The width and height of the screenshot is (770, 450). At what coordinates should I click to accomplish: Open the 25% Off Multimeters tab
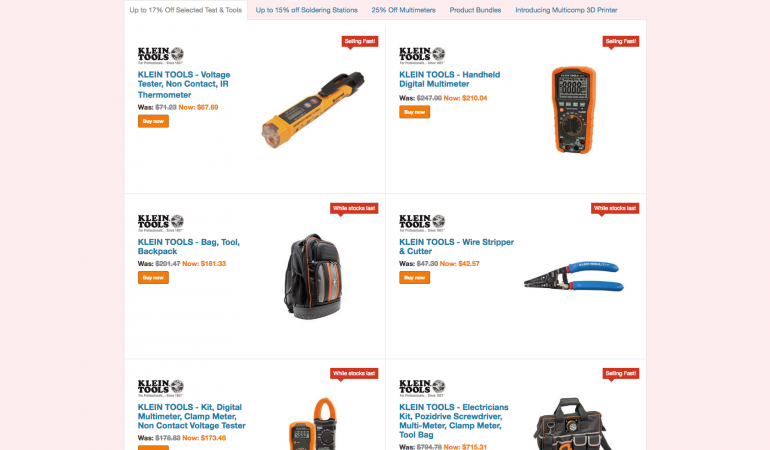tap(403, 10)
